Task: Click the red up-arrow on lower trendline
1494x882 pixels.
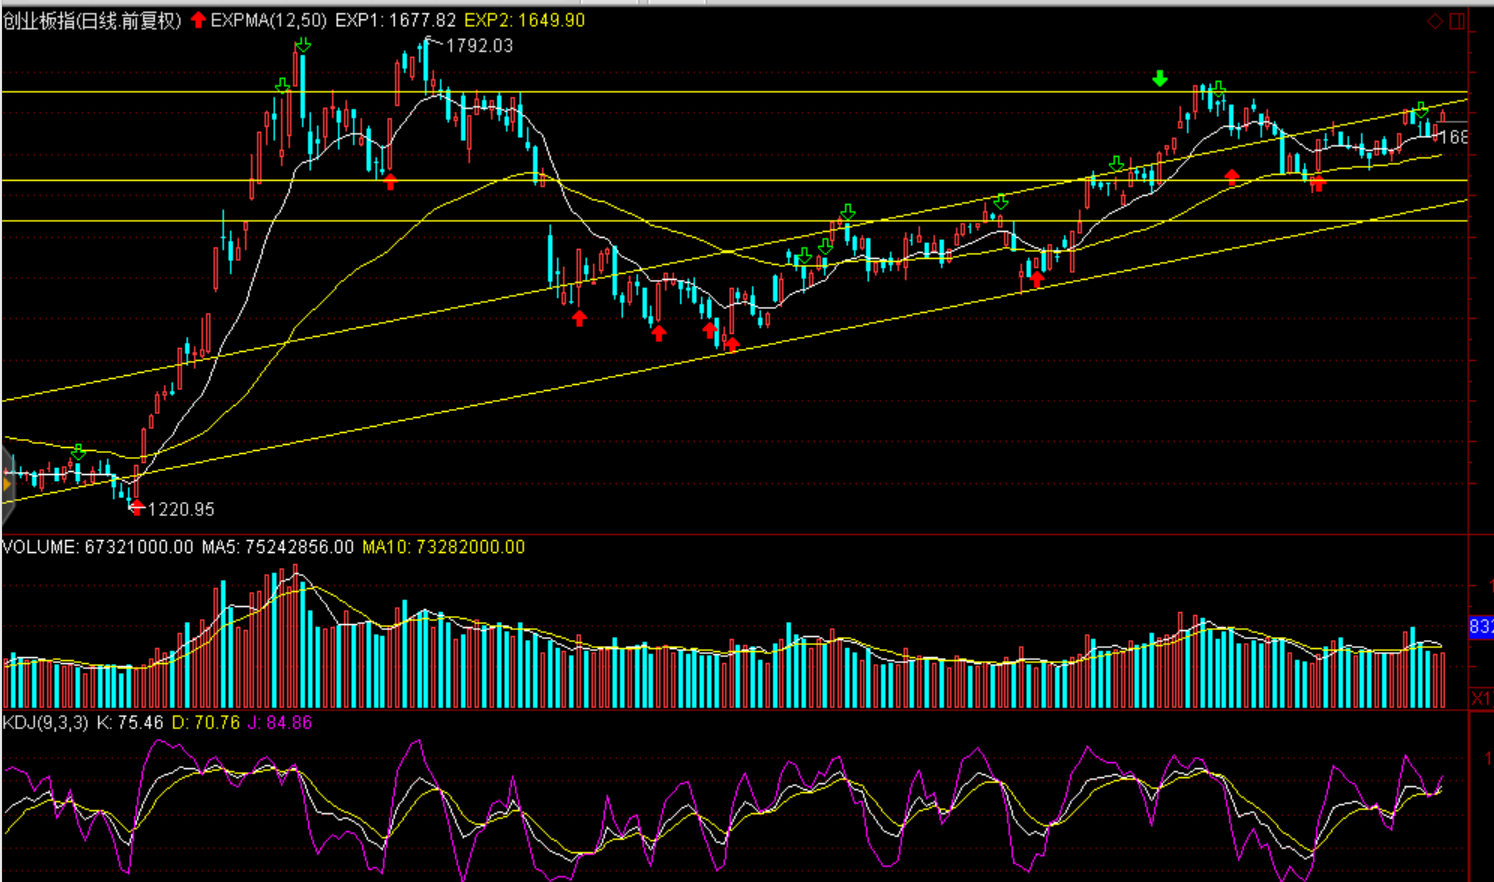Action: coord(732,345)
